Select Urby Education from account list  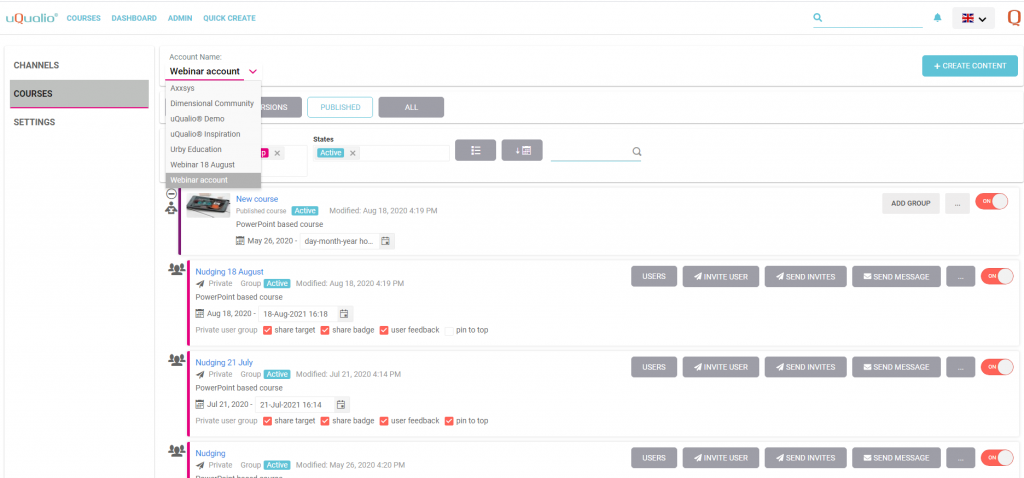click(196, 149)
